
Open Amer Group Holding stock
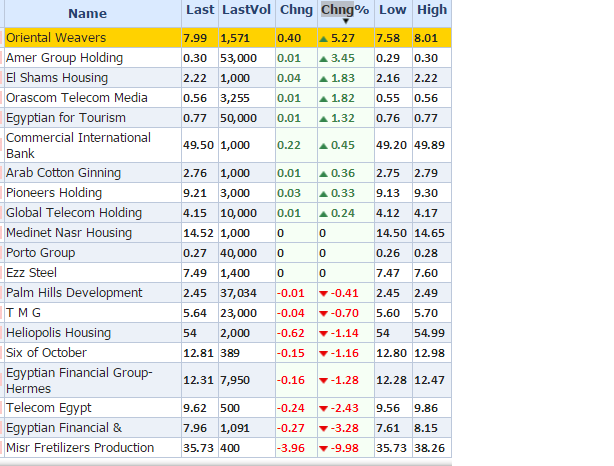coord(65,58)
